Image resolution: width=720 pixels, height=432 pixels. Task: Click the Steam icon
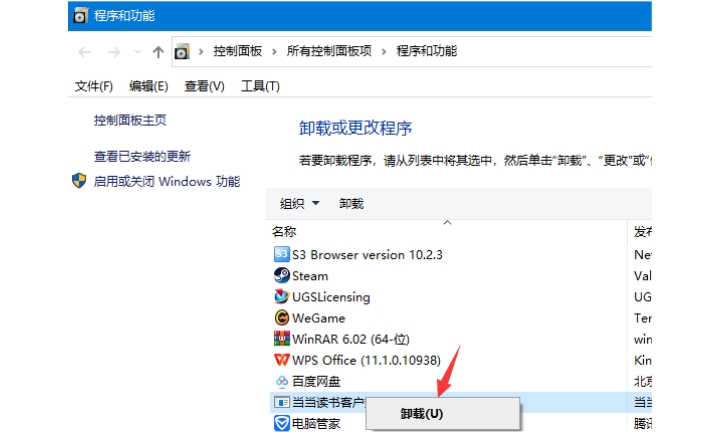tap(281, 275)
